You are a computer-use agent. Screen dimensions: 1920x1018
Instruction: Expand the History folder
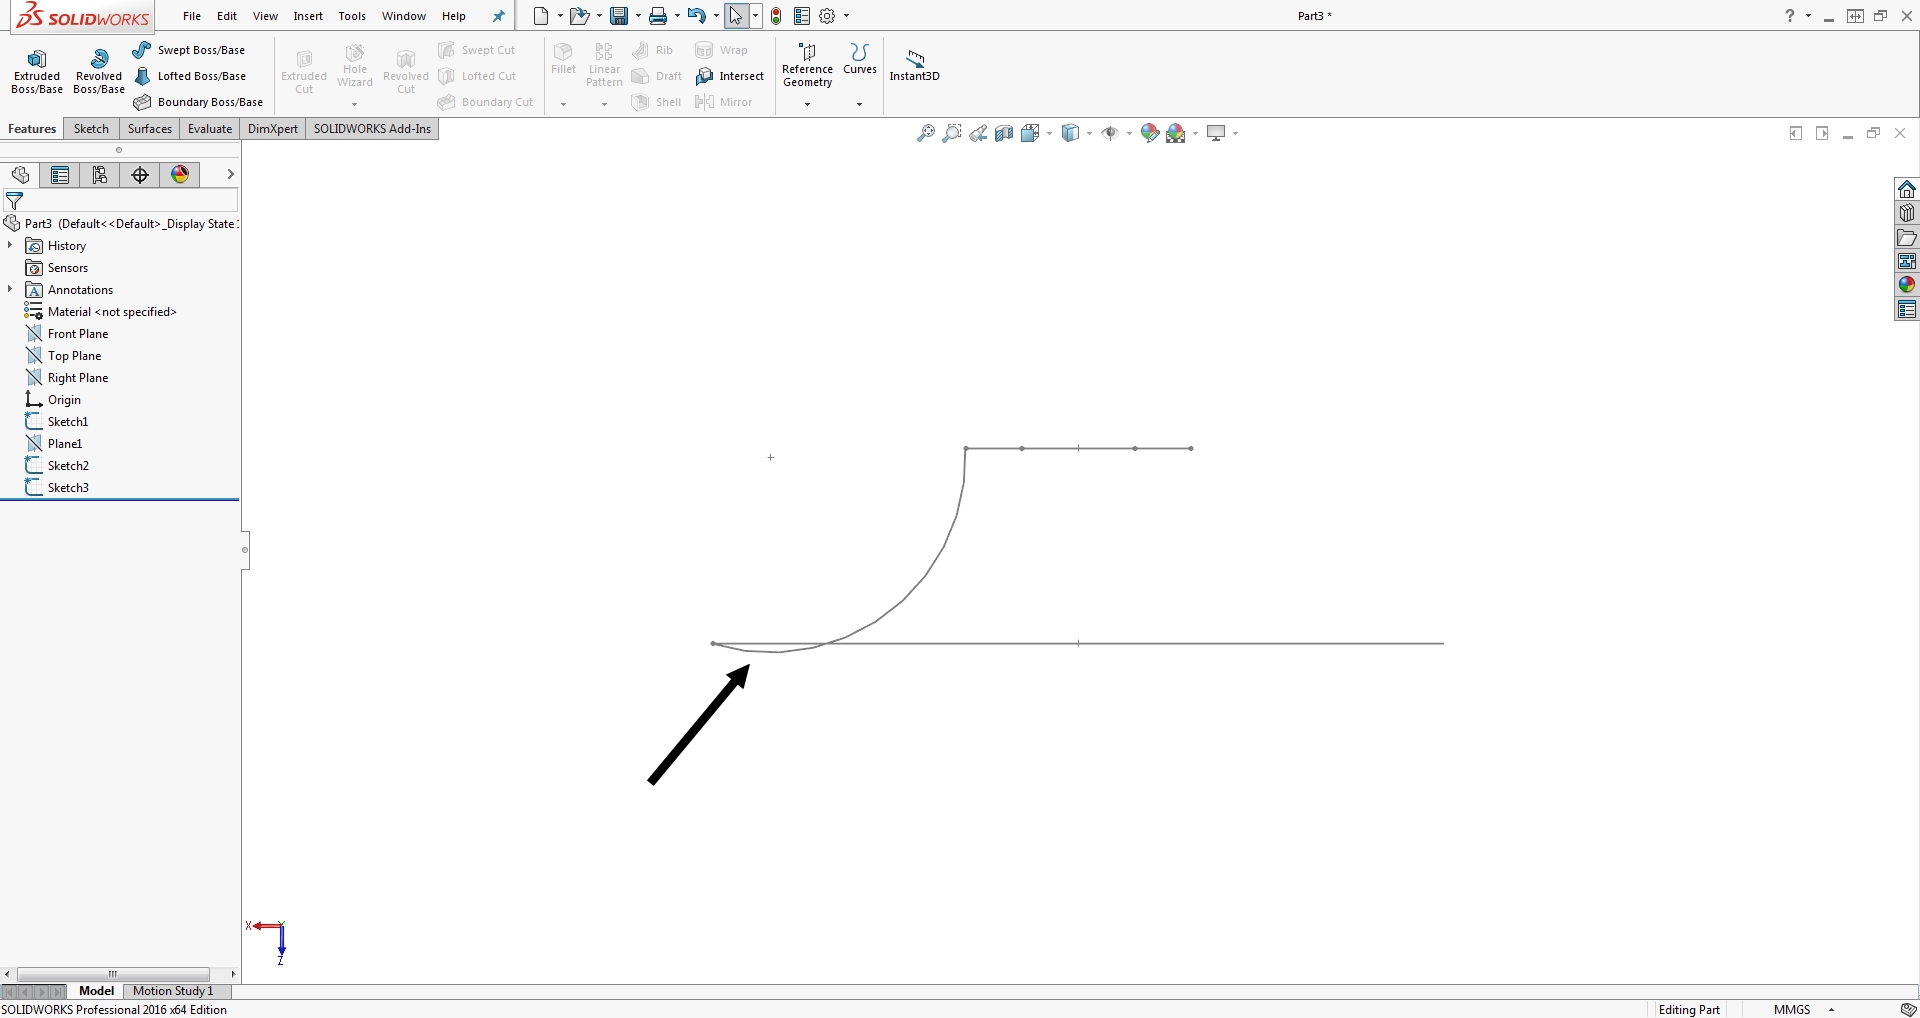[x=10, y=245]
